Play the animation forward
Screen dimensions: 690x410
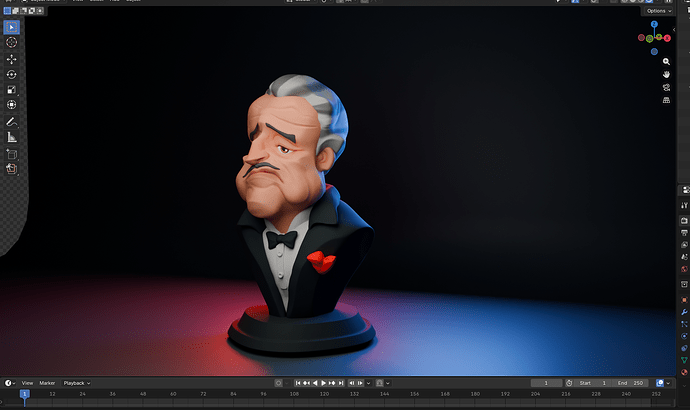[323, 383]
